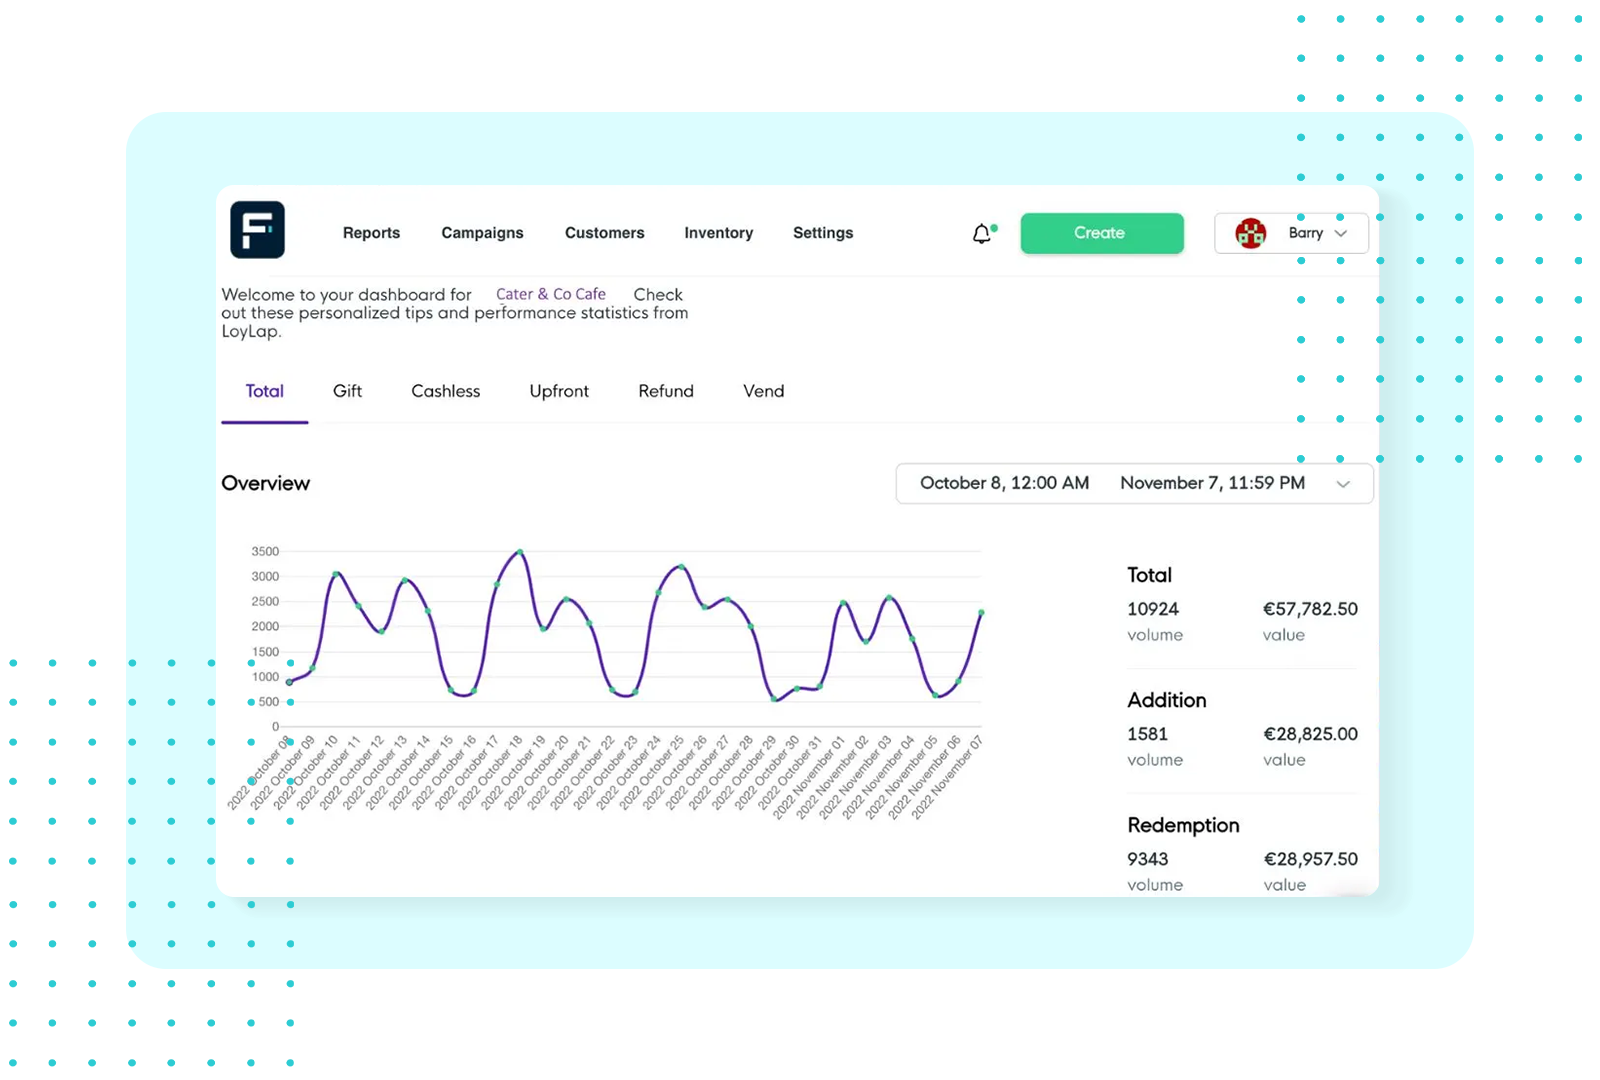Image resolution: width=1600 pixels, height=1080 pixels.
Task: Open the Settings menu
Action: pyautogui.click(x=823, y=233)
